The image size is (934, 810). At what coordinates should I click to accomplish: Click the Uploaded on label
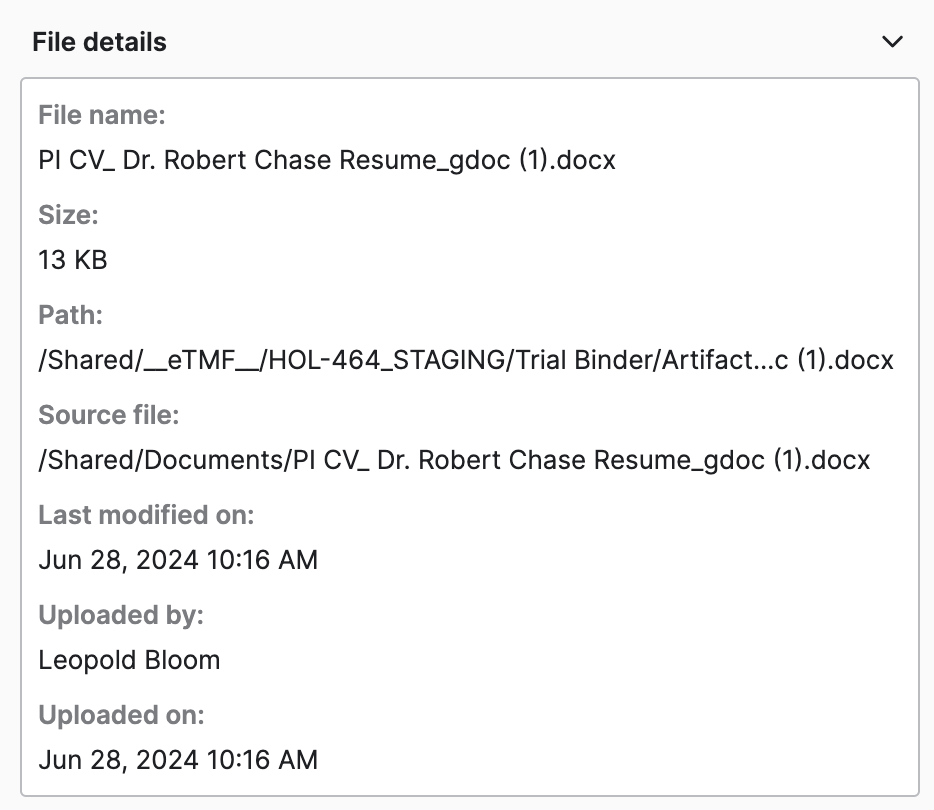click(122, 715)
